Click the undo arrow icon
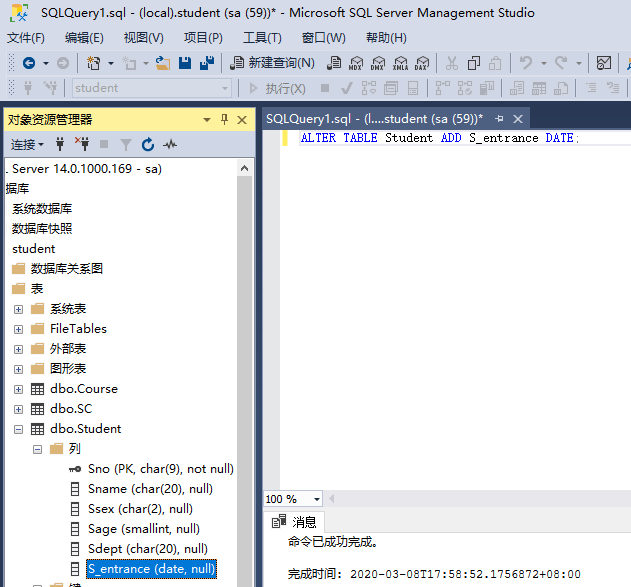Viewport: 631px width, 587px height. [x=526, y=63]
